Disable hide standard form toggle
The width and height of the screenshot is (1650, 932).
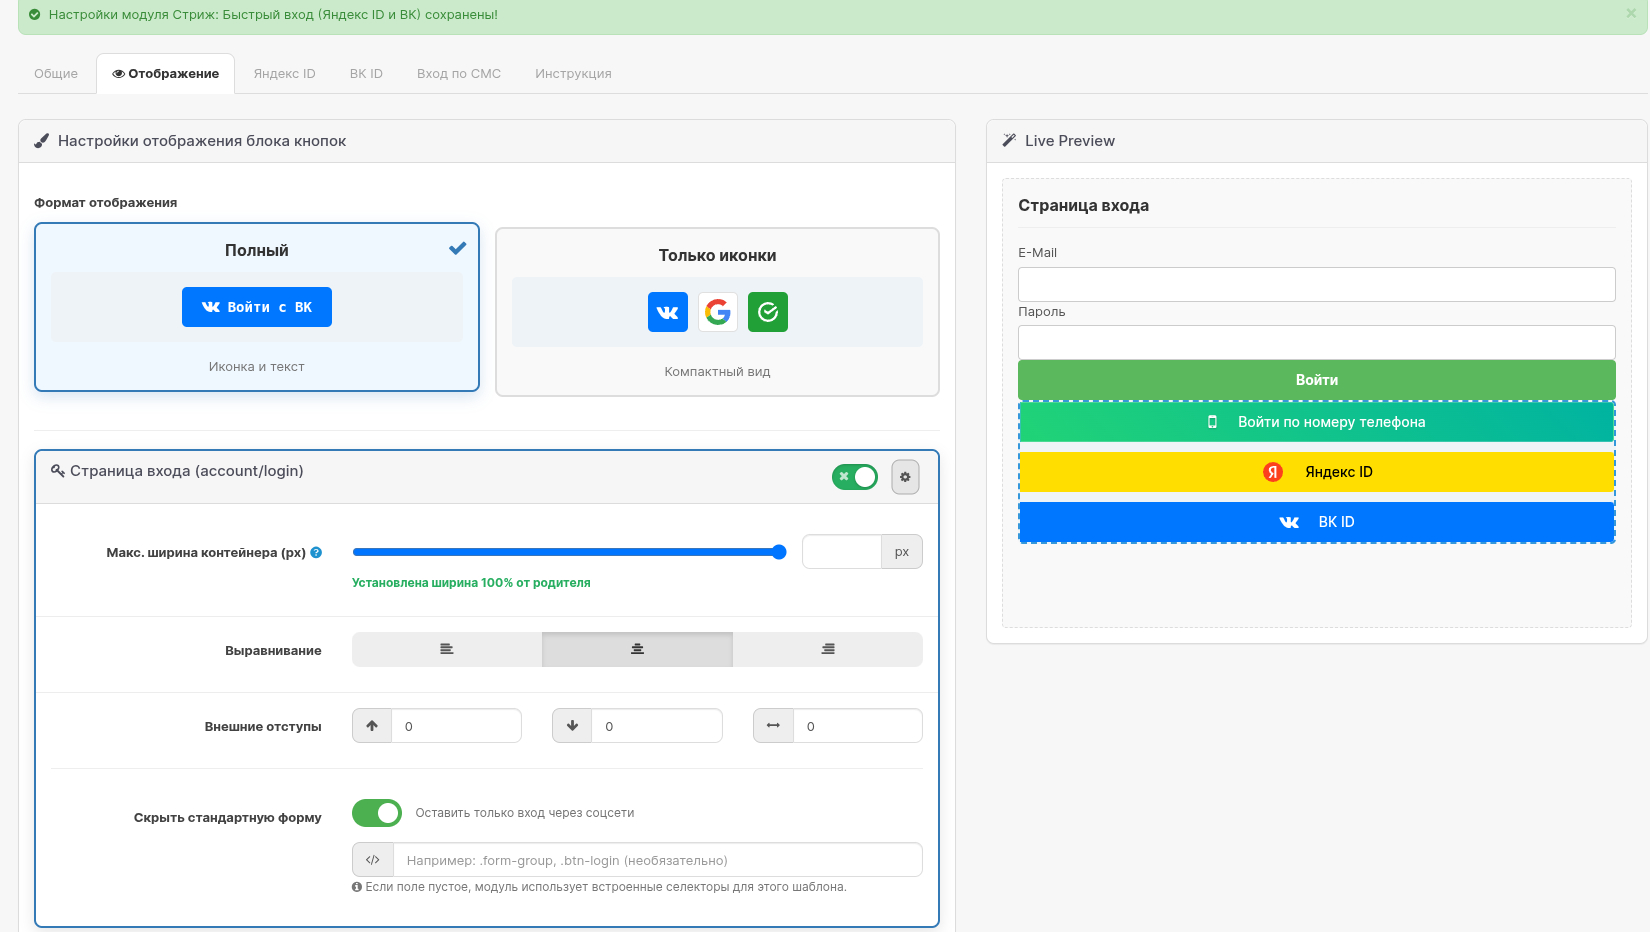[x=377, y=813]
